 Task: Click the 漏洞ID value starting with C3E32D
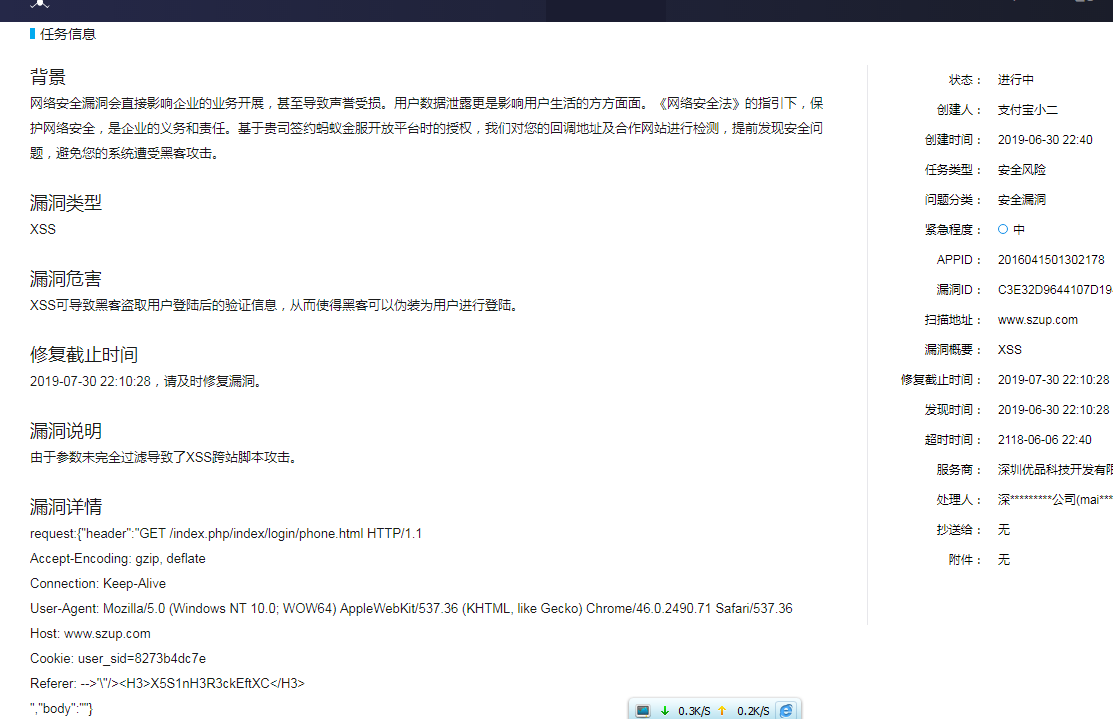1054,290
